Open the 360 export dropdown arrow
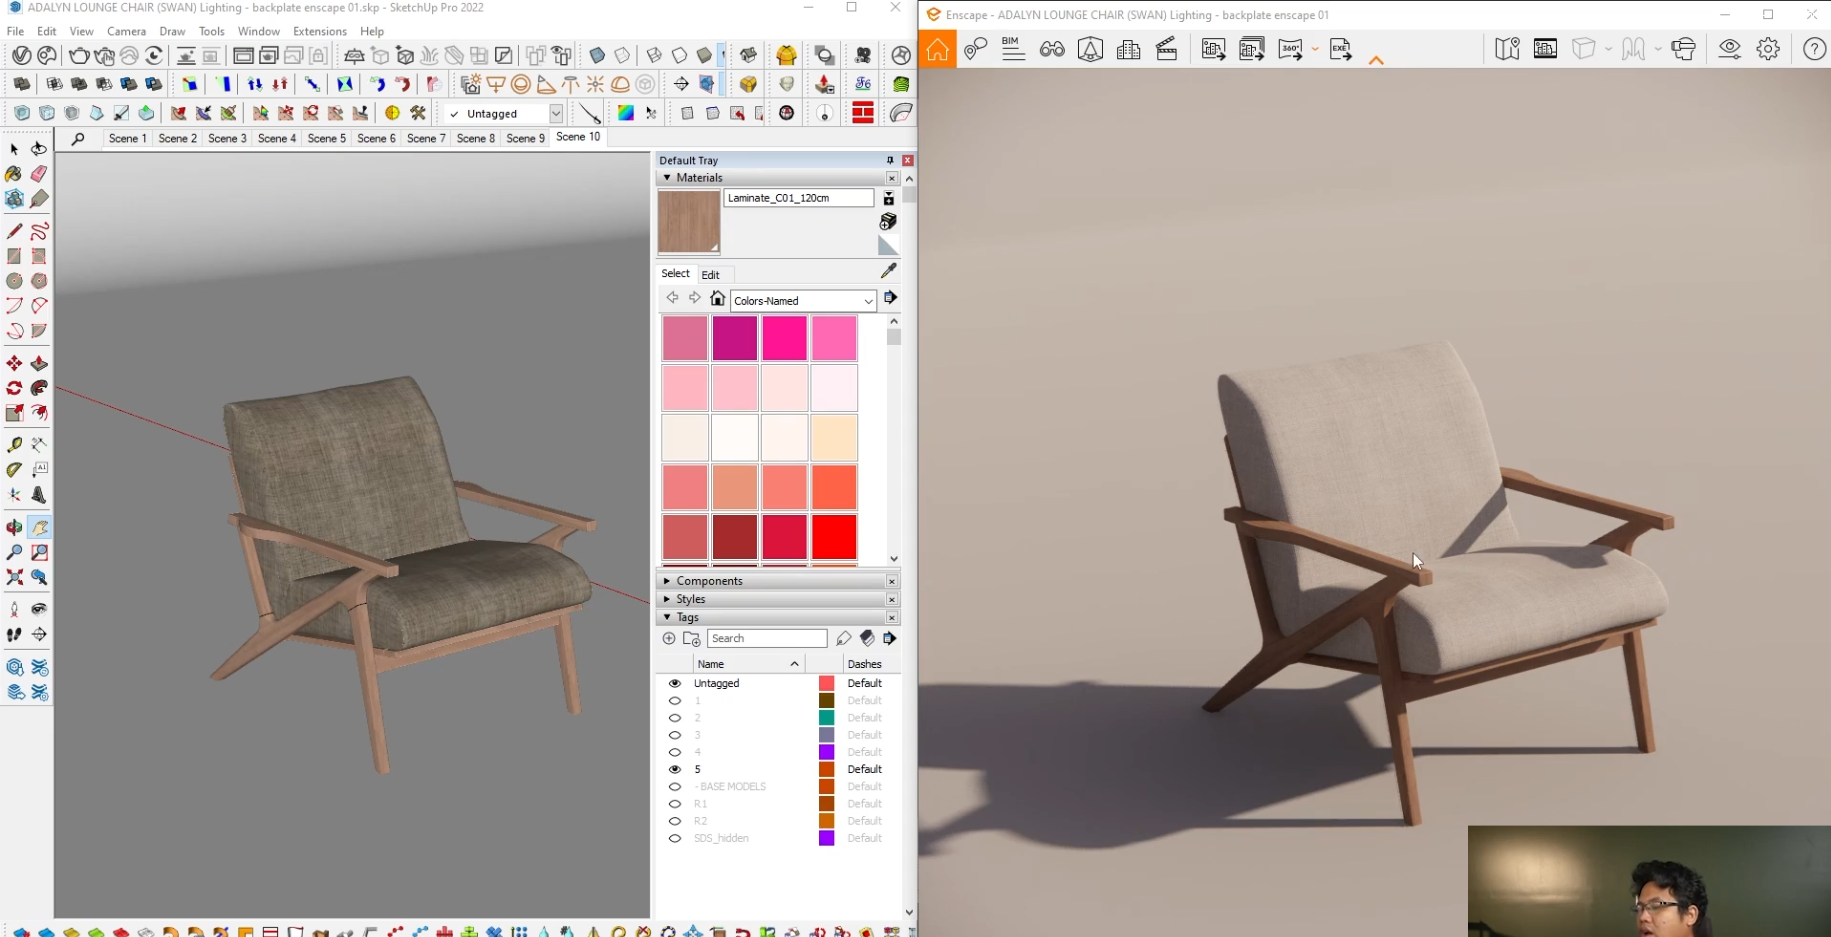 pos(1314,49)
